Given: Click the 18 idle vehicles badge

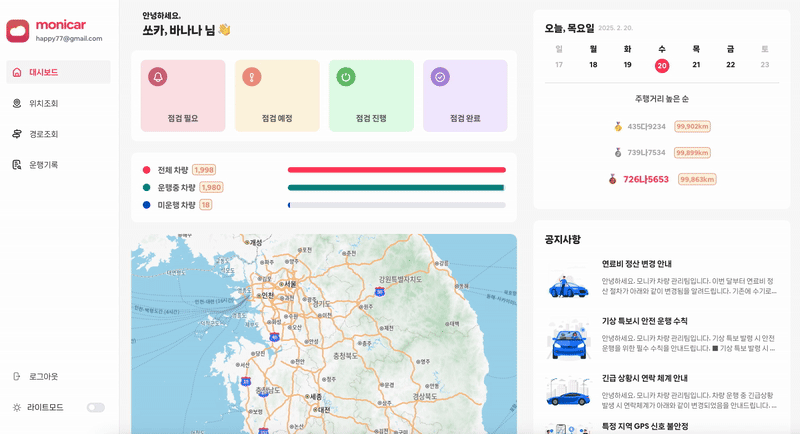Looking at the screenshot, I should (x=206, y=205).
